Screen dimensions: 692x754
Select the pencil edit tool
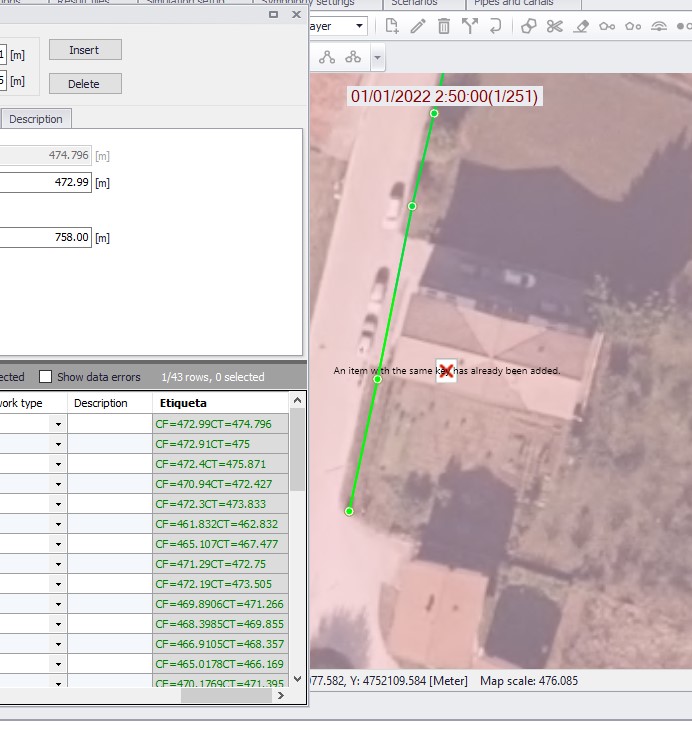[418, 27]
